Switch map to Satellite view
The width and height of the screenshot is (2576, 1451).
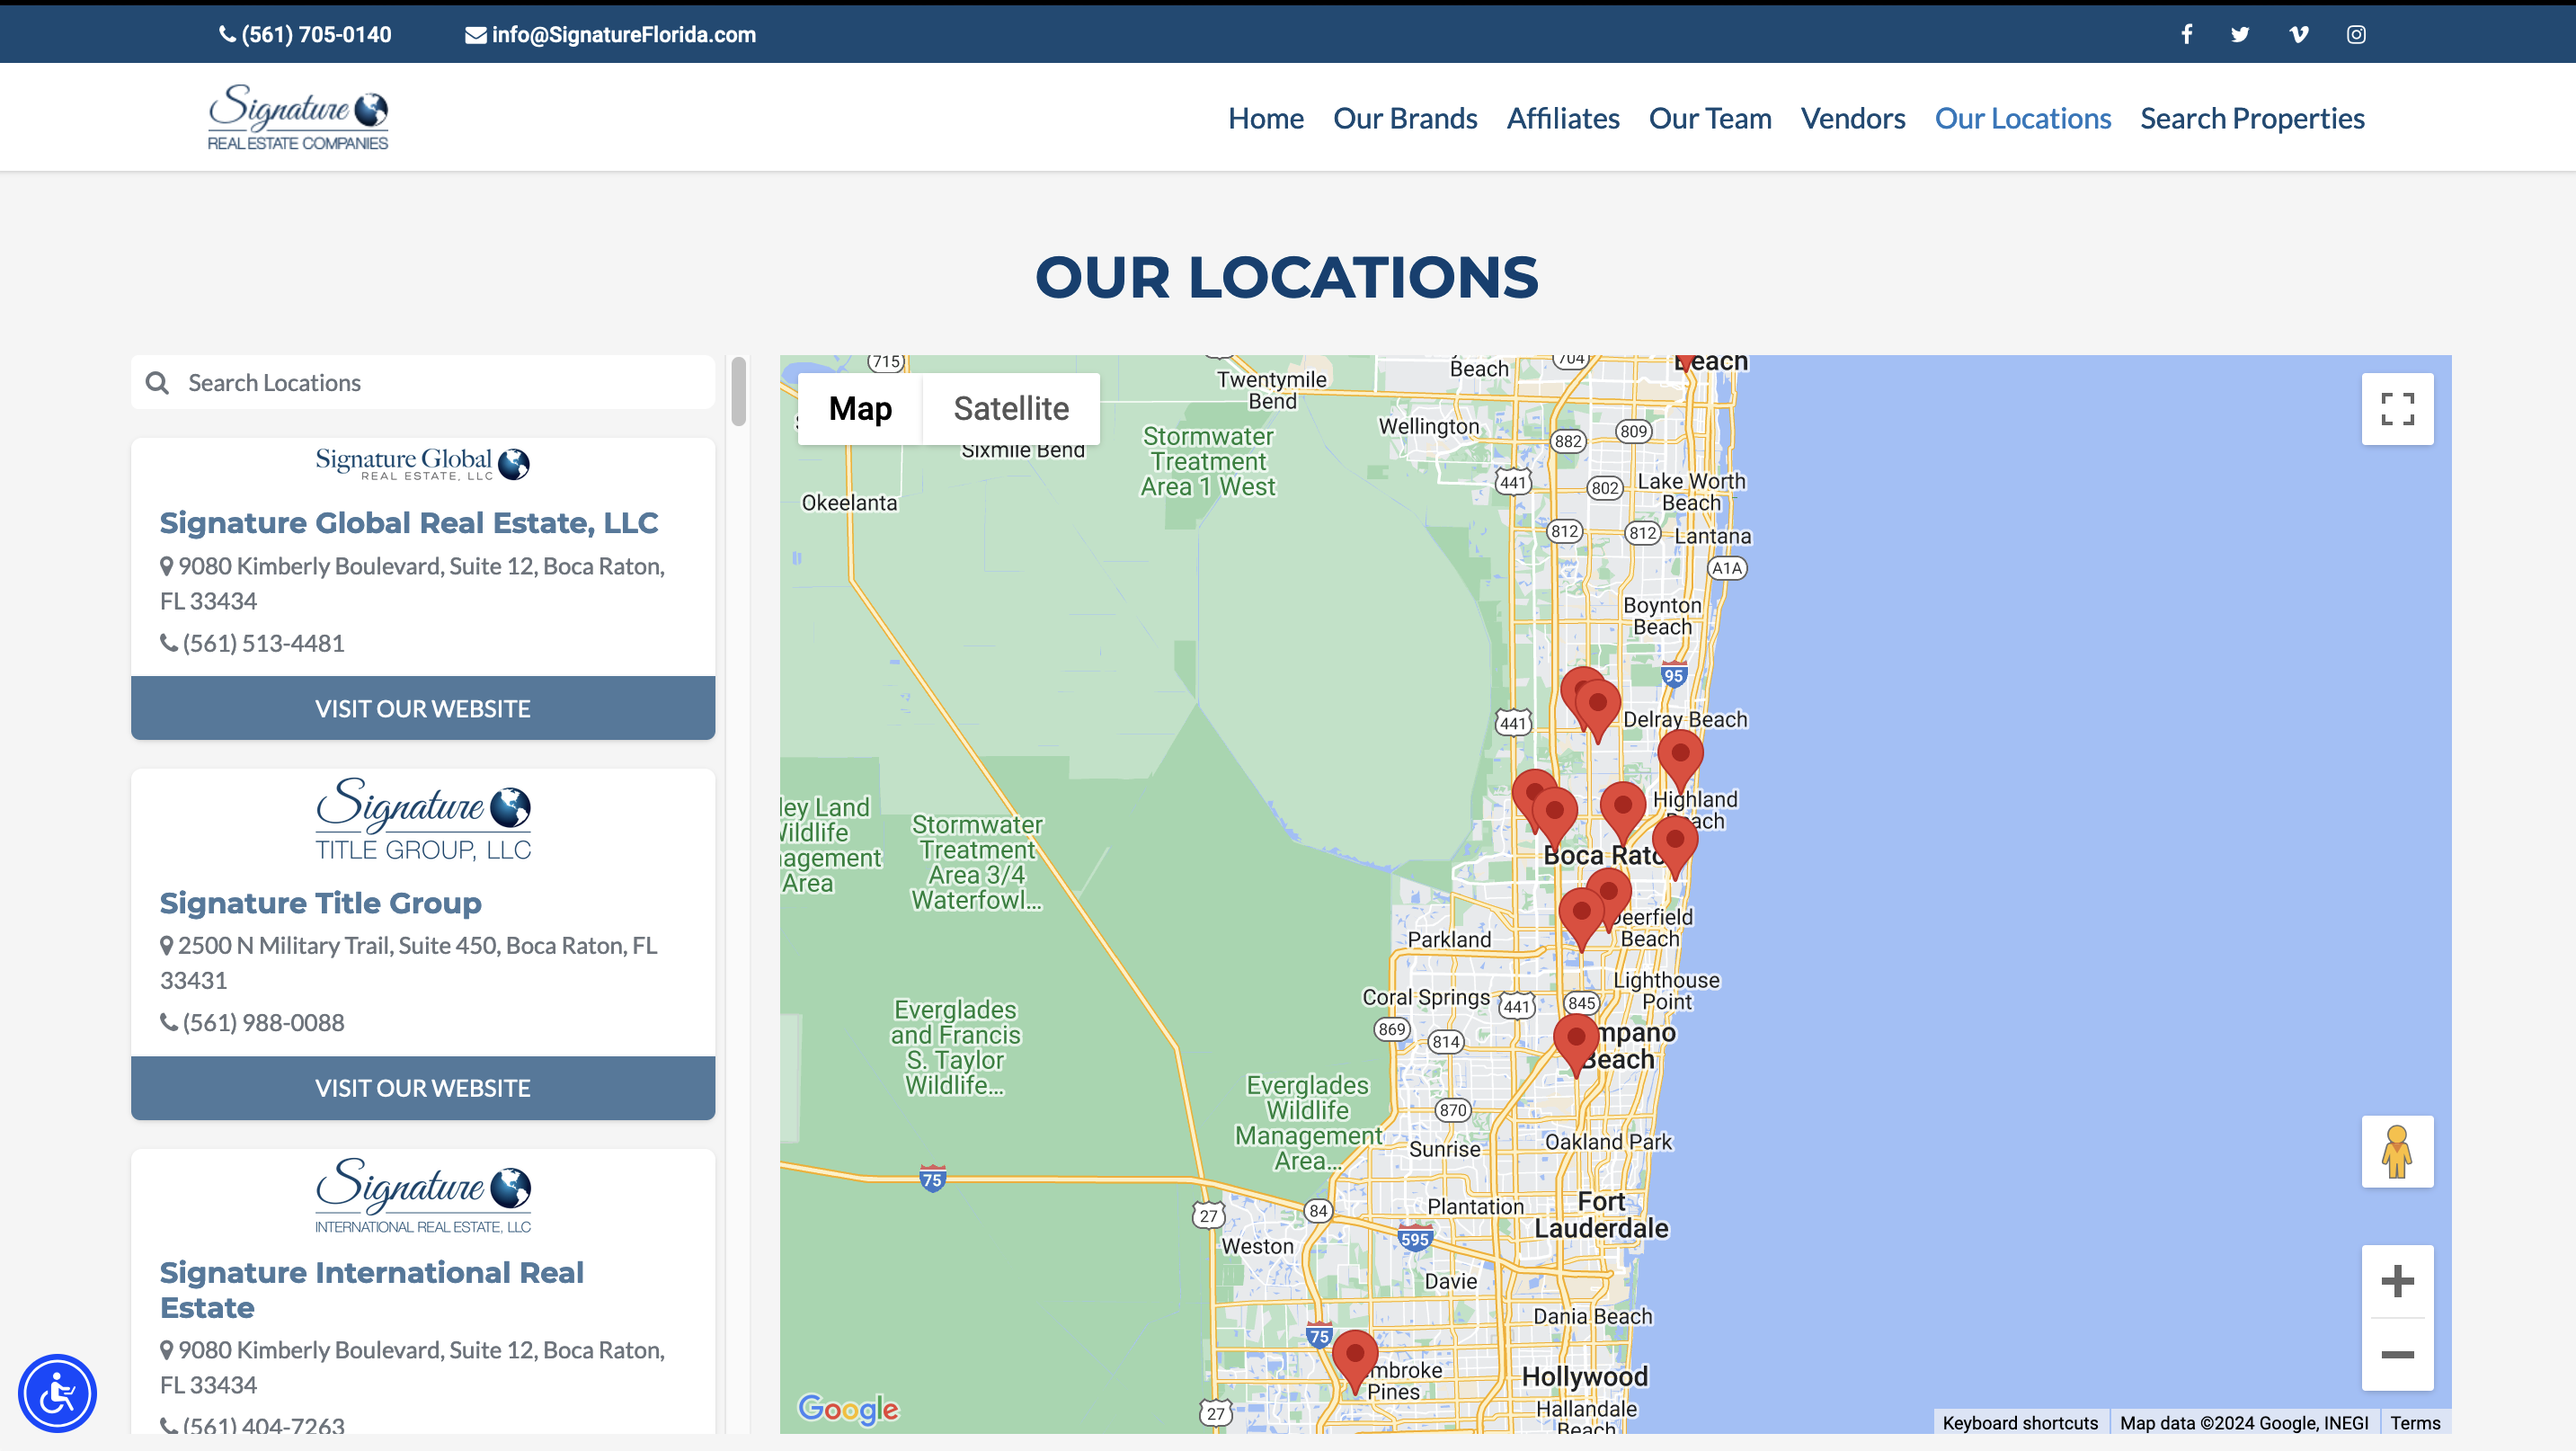coord(1010,409)
